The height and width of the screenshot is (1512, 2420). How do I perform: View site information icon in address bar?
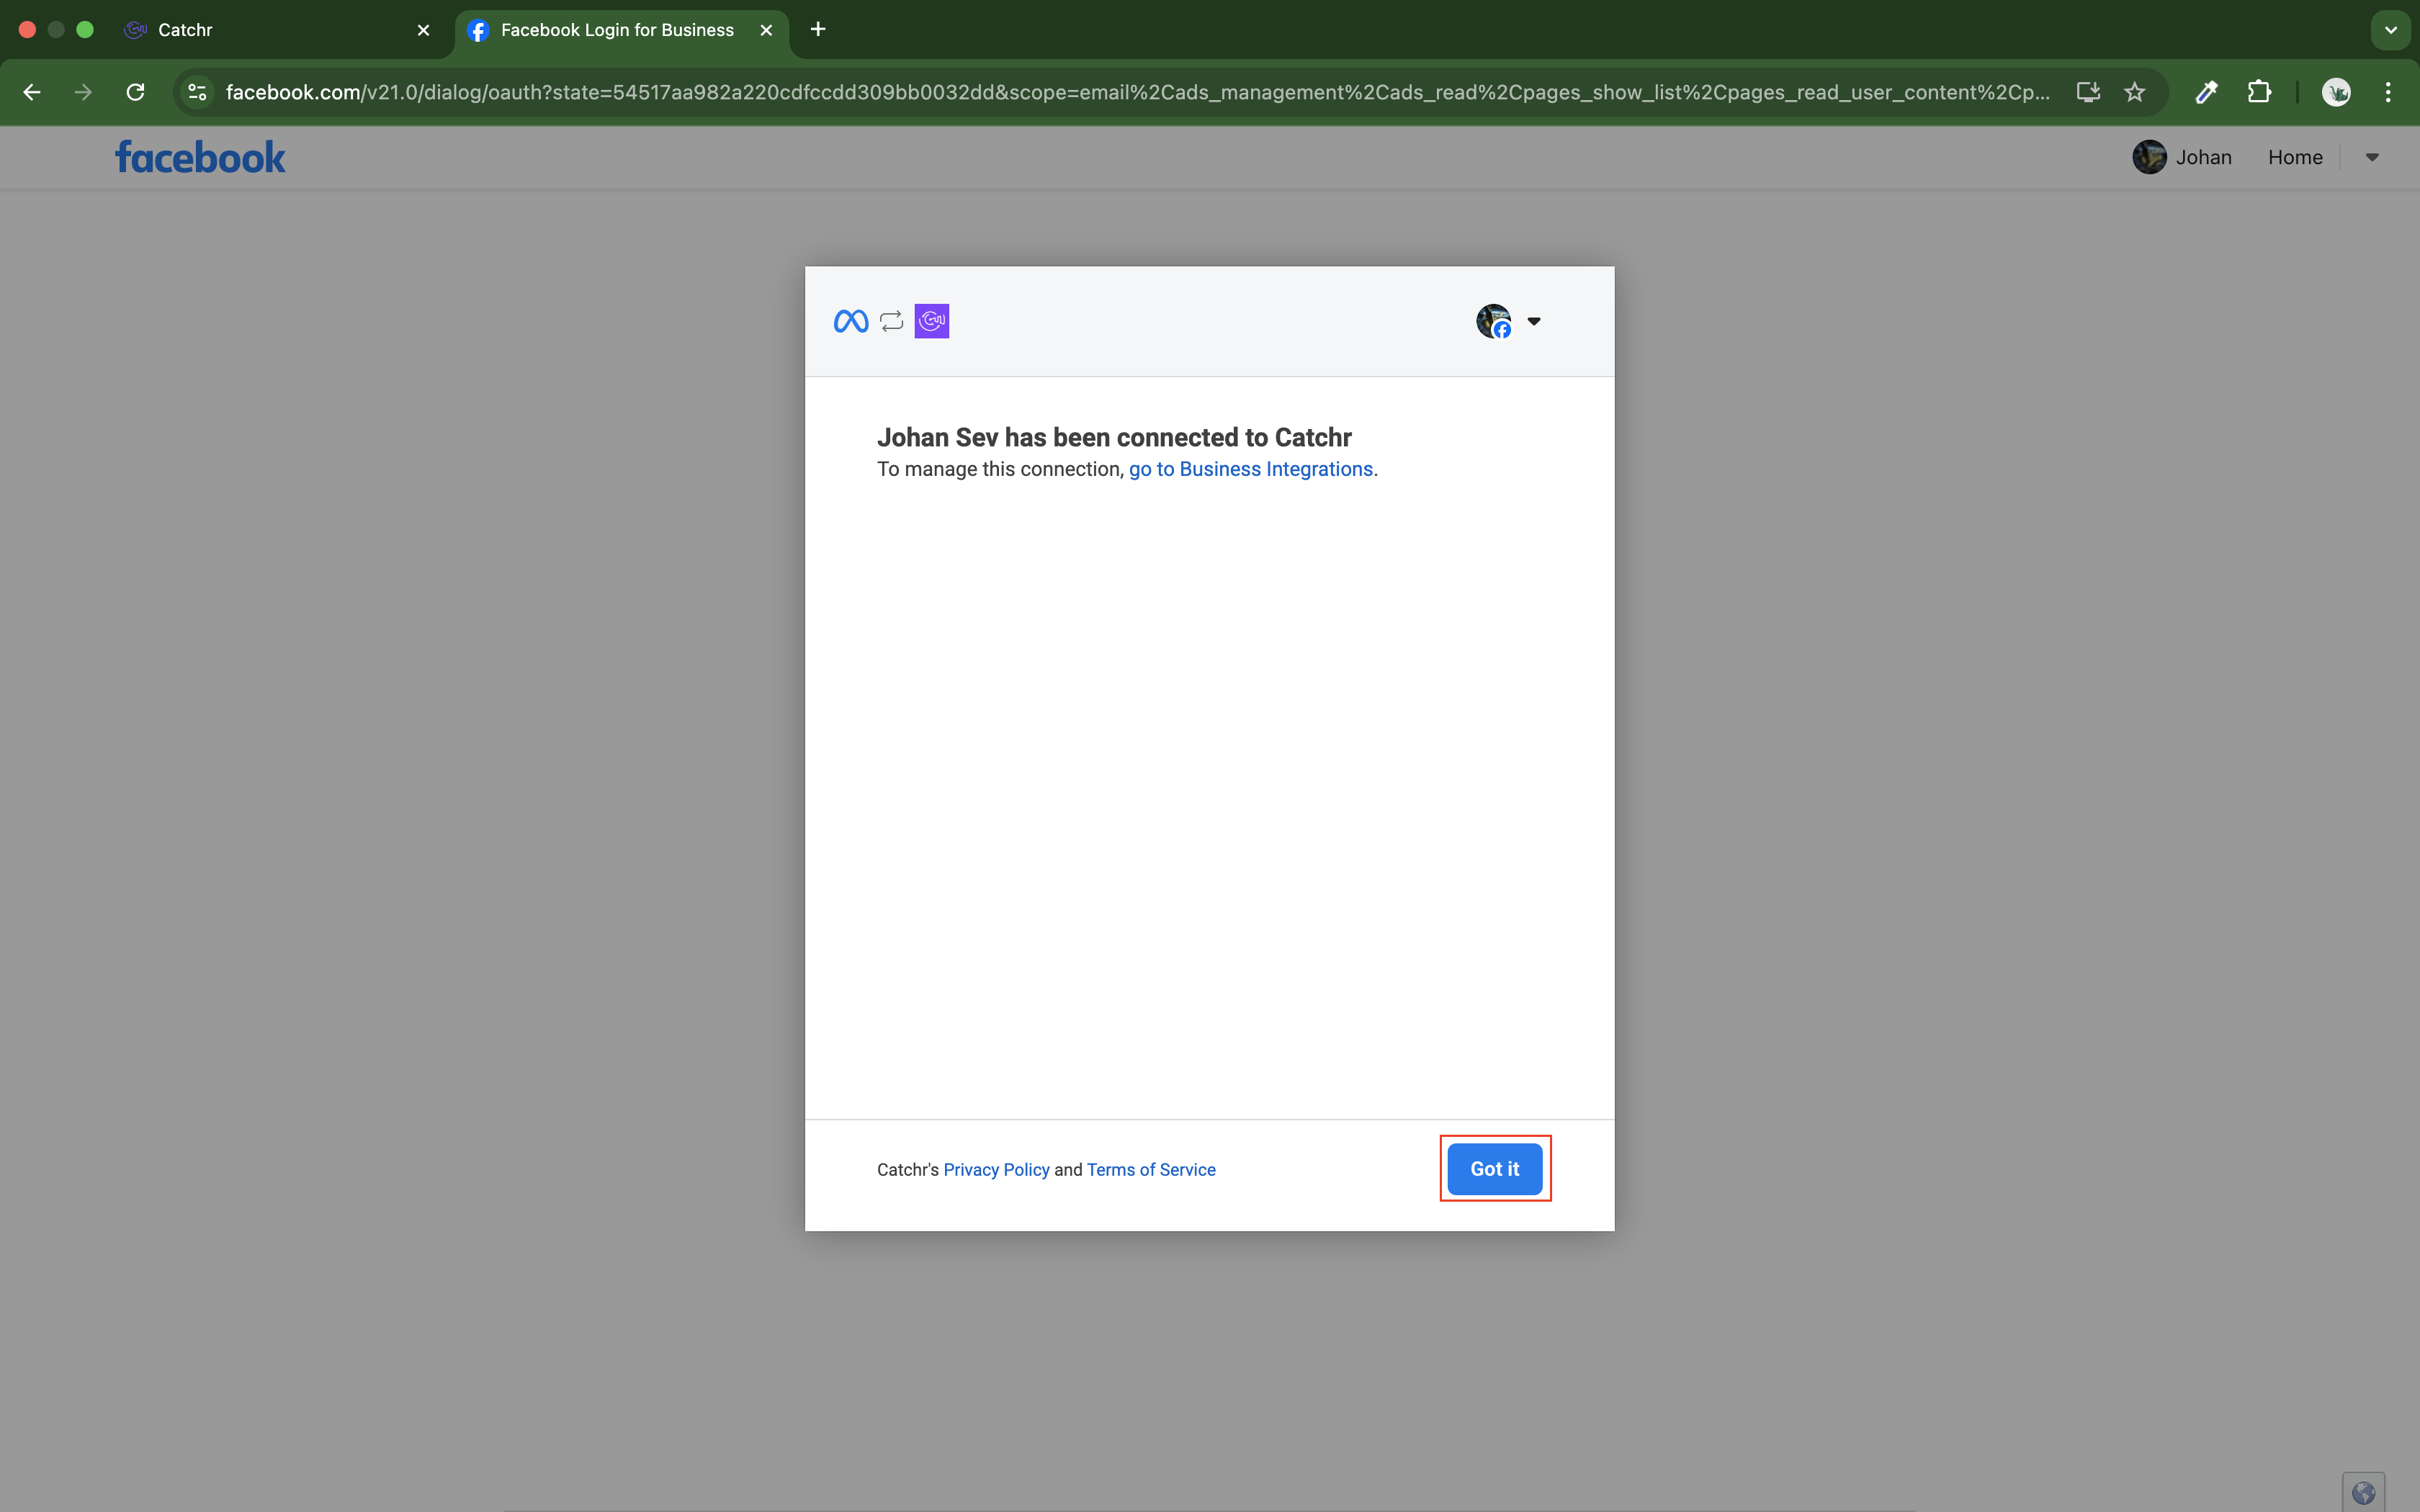(197, 92)
